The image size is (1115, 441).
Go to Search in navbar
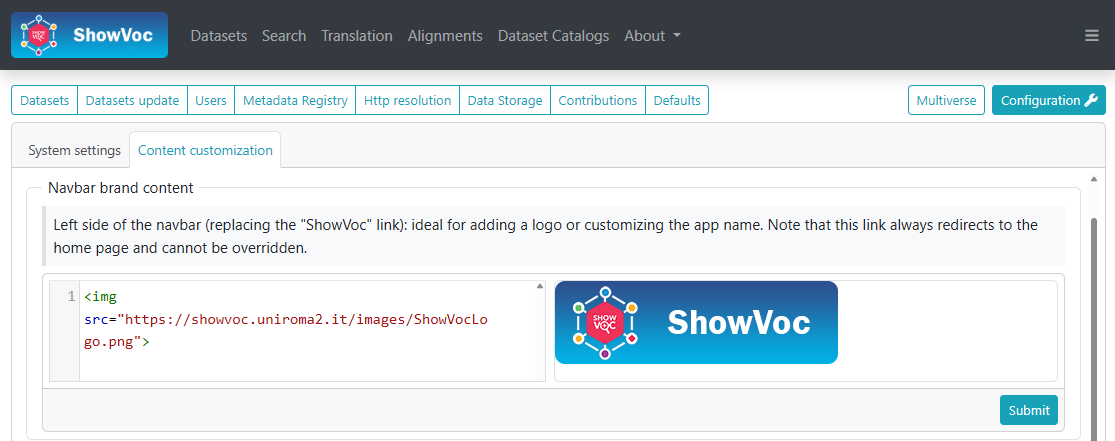pyautogui.click(x=284, y=36)
